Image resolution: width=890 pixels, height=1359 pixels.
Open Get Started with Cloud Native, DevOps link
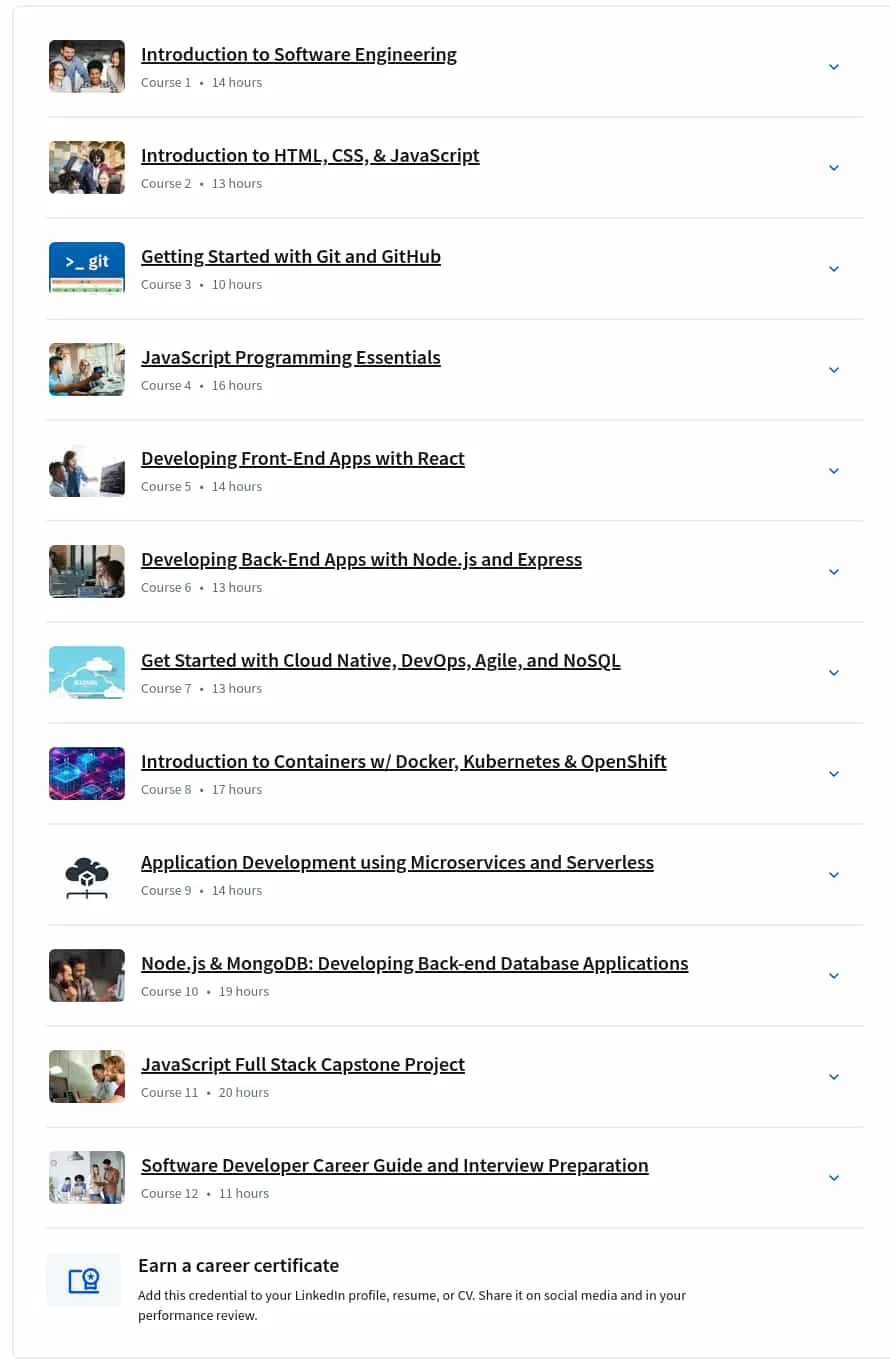coord(381,660)
